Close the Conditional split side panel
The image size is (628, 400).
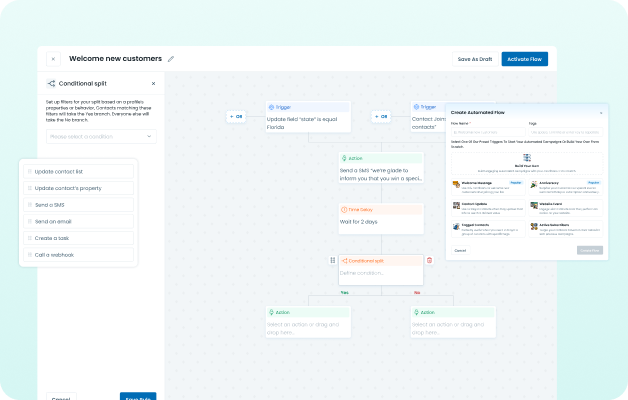pyautogui.click(x=153, y=84)
